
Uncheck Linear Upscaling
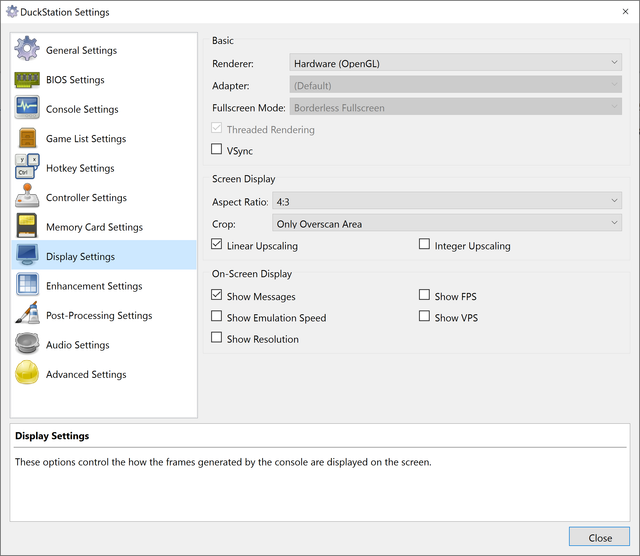click(x=217, y=244)
